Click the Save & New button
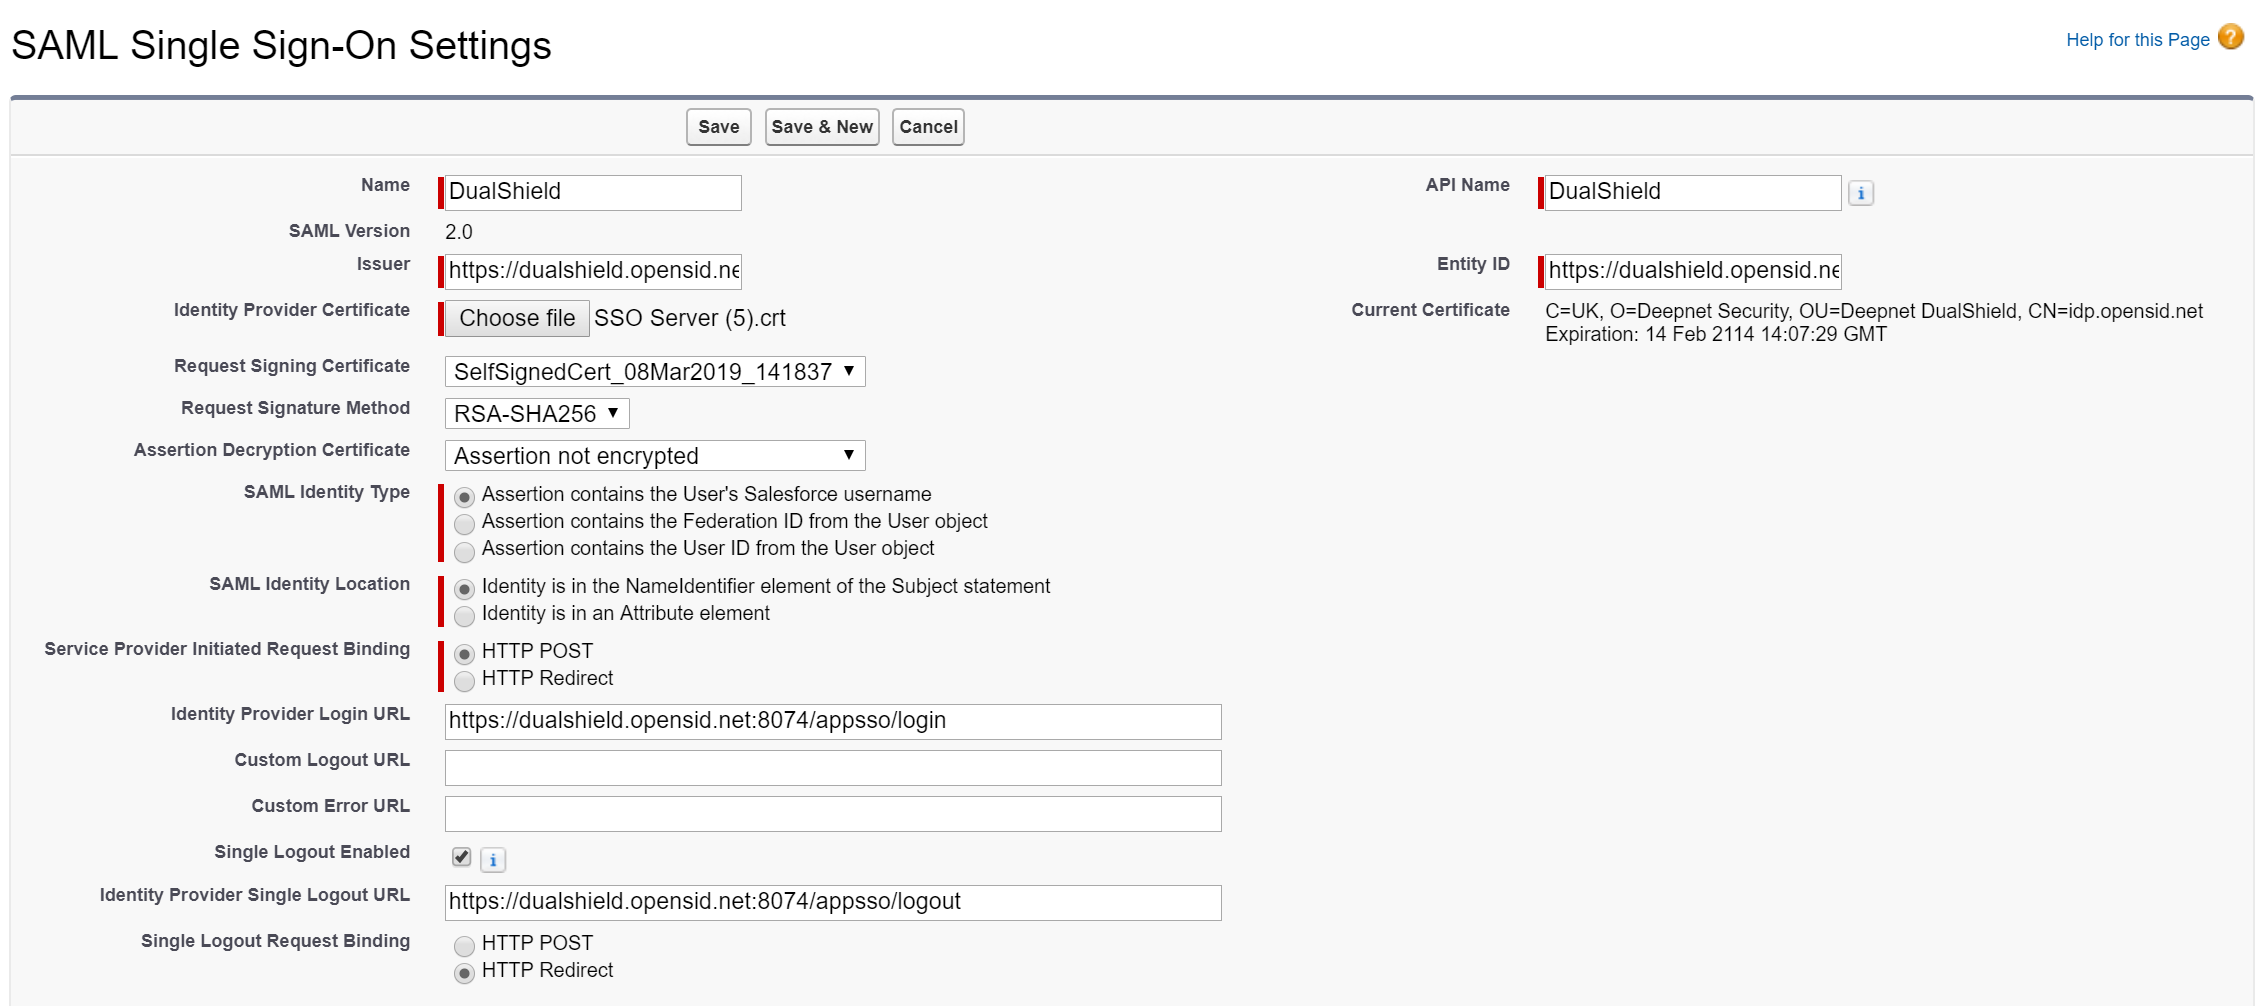The width and height of the screenshot is (2255, 1006). point(822,127)
